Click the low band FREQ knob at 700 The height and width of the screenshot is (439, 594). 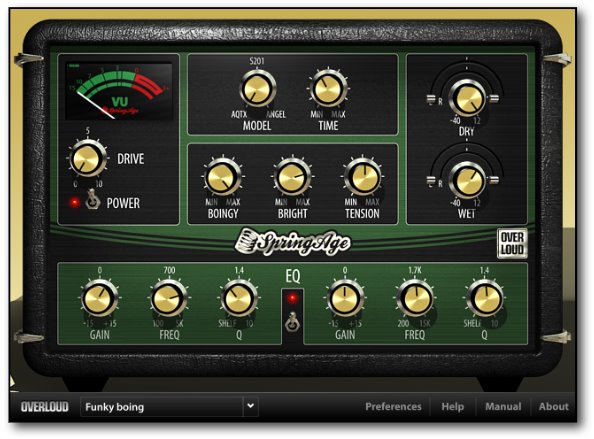169,298
